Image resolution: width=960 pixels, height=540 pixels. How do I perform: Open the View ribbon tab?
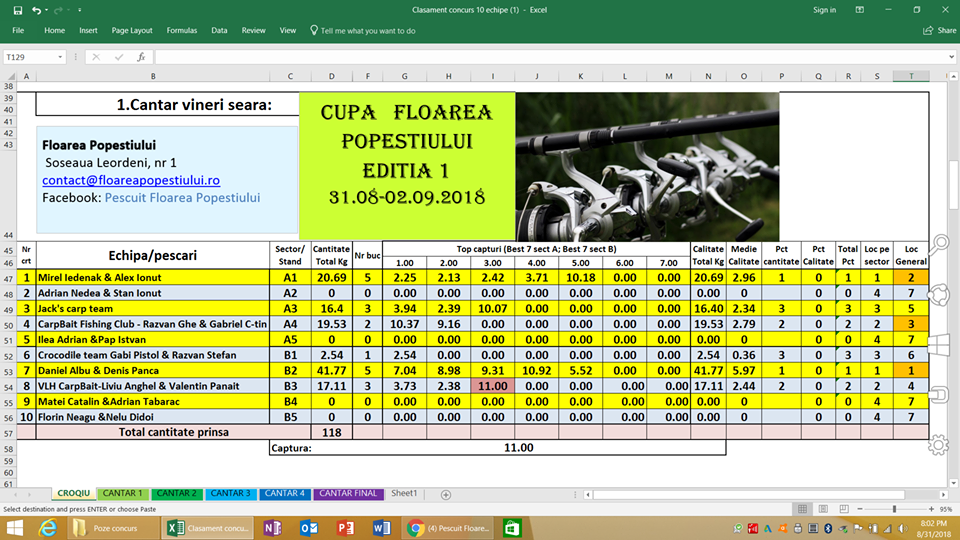click(288, 31)
